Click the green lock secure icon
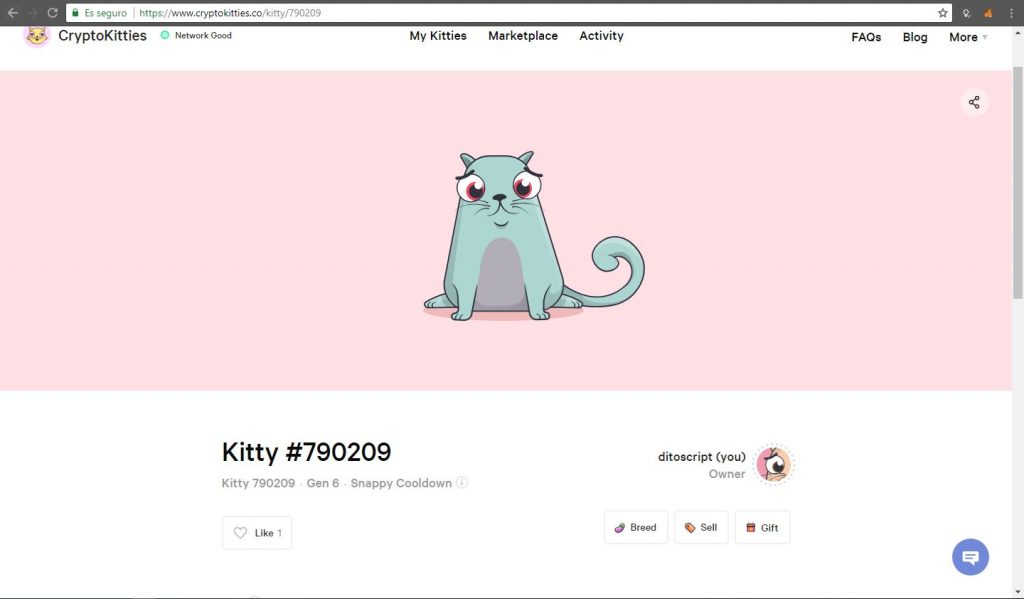Screen dimensions: 1024x599 click(75, 12)
